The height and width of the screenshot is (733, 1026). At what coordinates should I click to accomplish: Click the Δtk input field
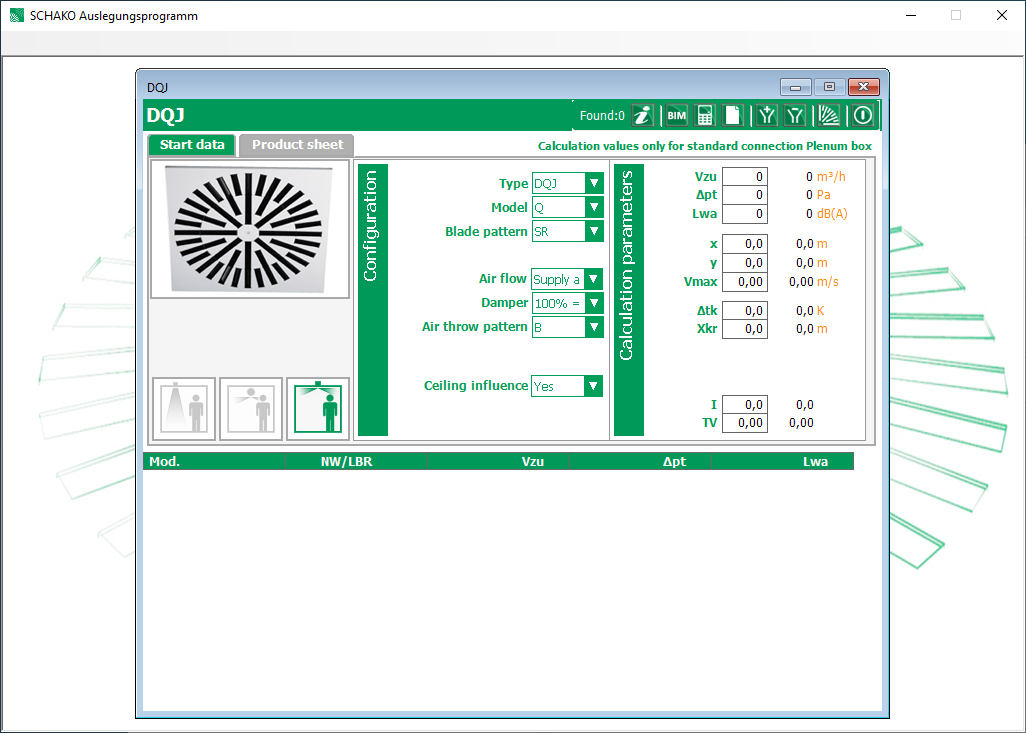(745, 311)
